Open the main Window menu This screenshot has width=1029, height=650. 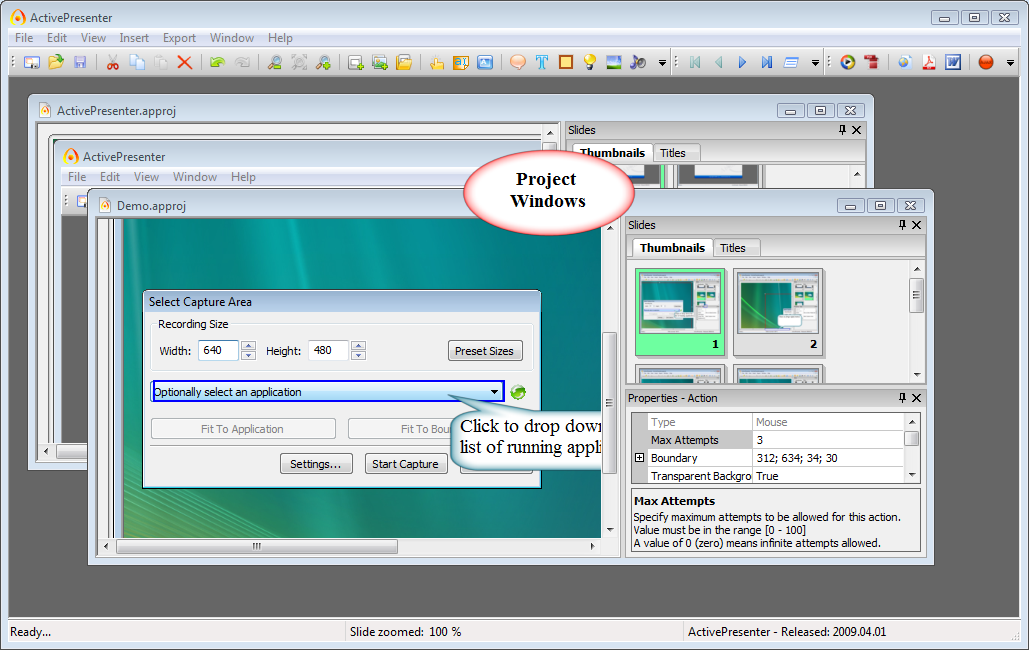(232, 38)
